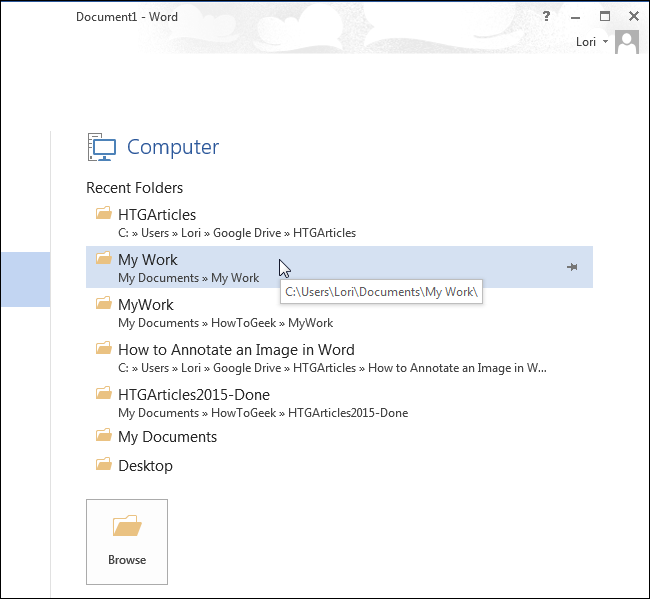Click the MyWork folder icon
Image resolution: width=650 pixels, height=599 pixels.
pos(103,304)
